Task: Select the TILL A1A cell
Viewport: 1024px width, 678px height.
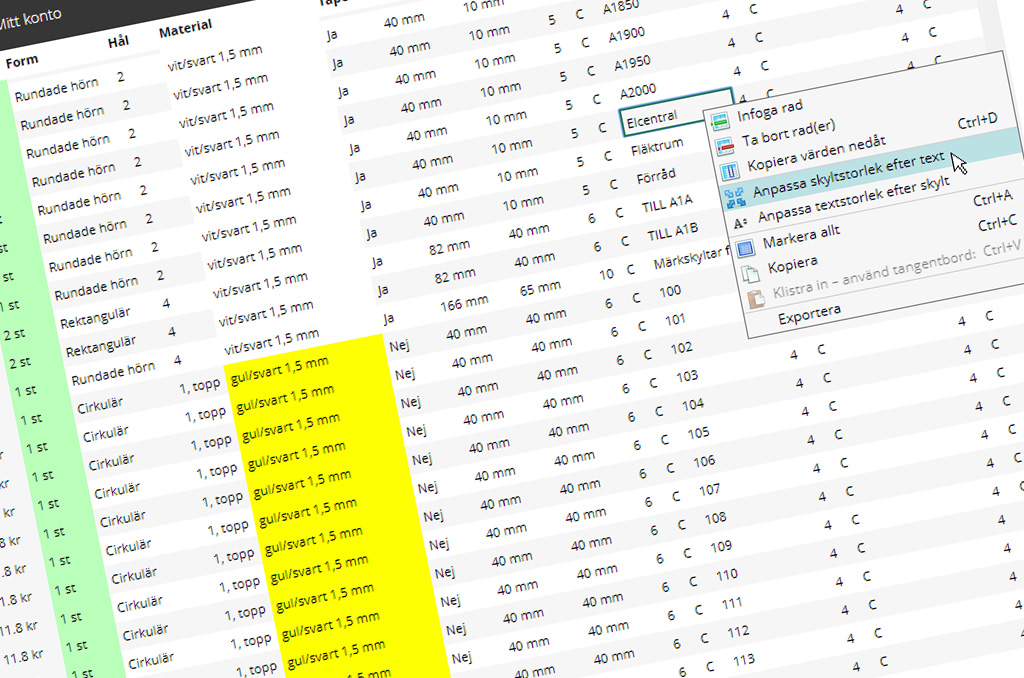Action: point(669,205)
